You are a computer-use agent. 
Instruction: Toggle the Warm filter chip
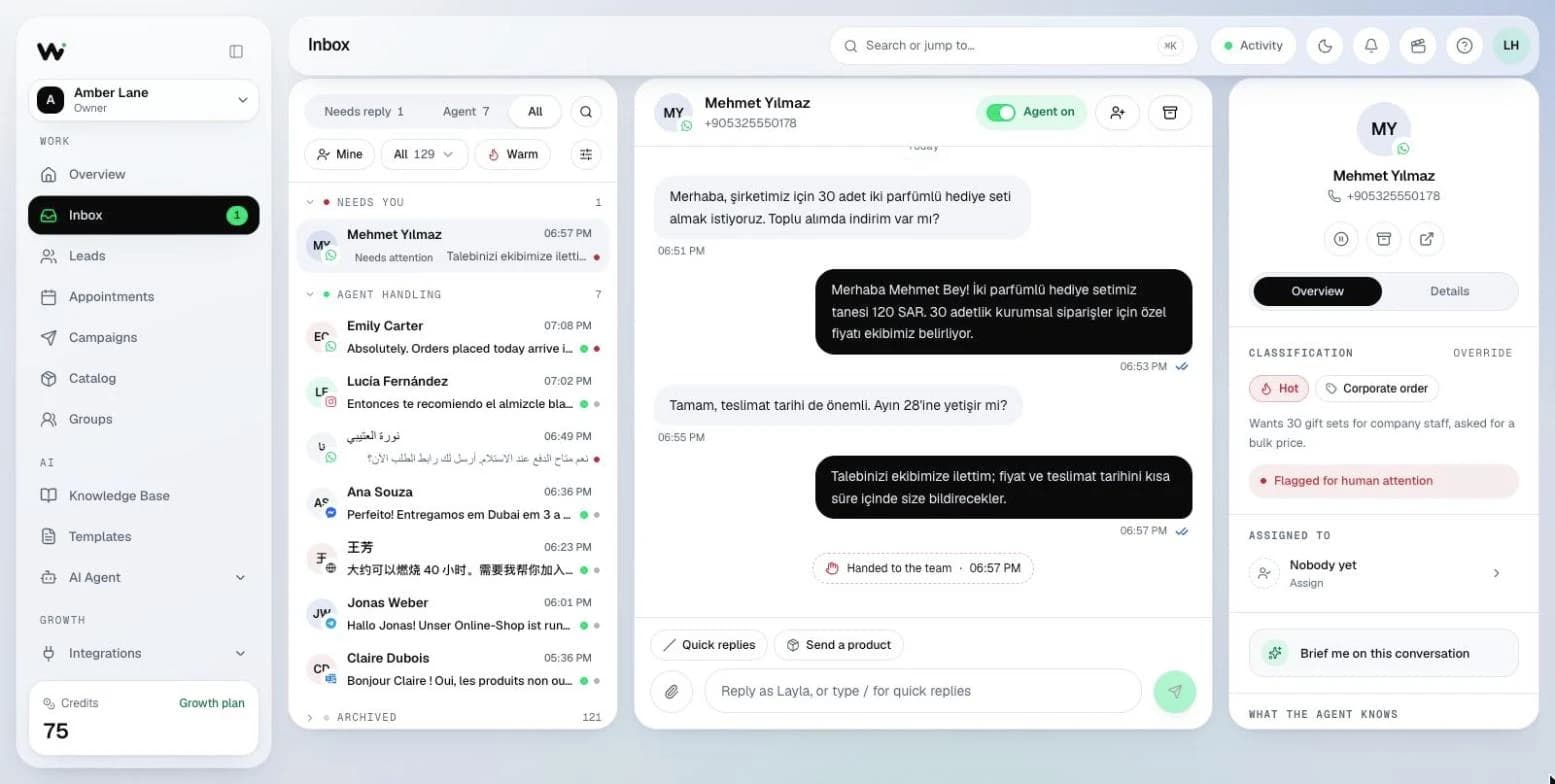(x=513, y=154)
